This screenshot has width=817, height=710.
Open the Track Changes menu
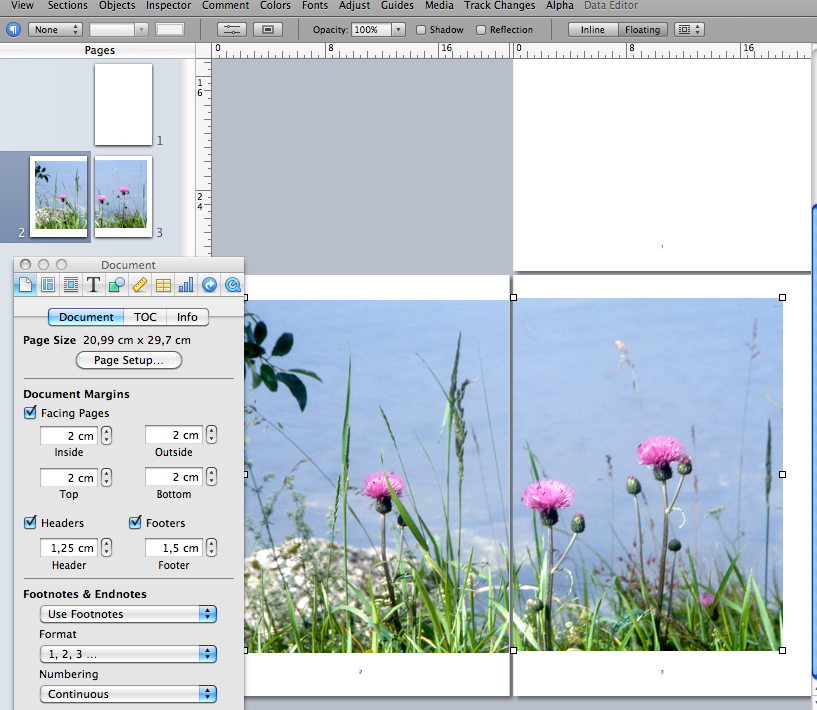500,6
